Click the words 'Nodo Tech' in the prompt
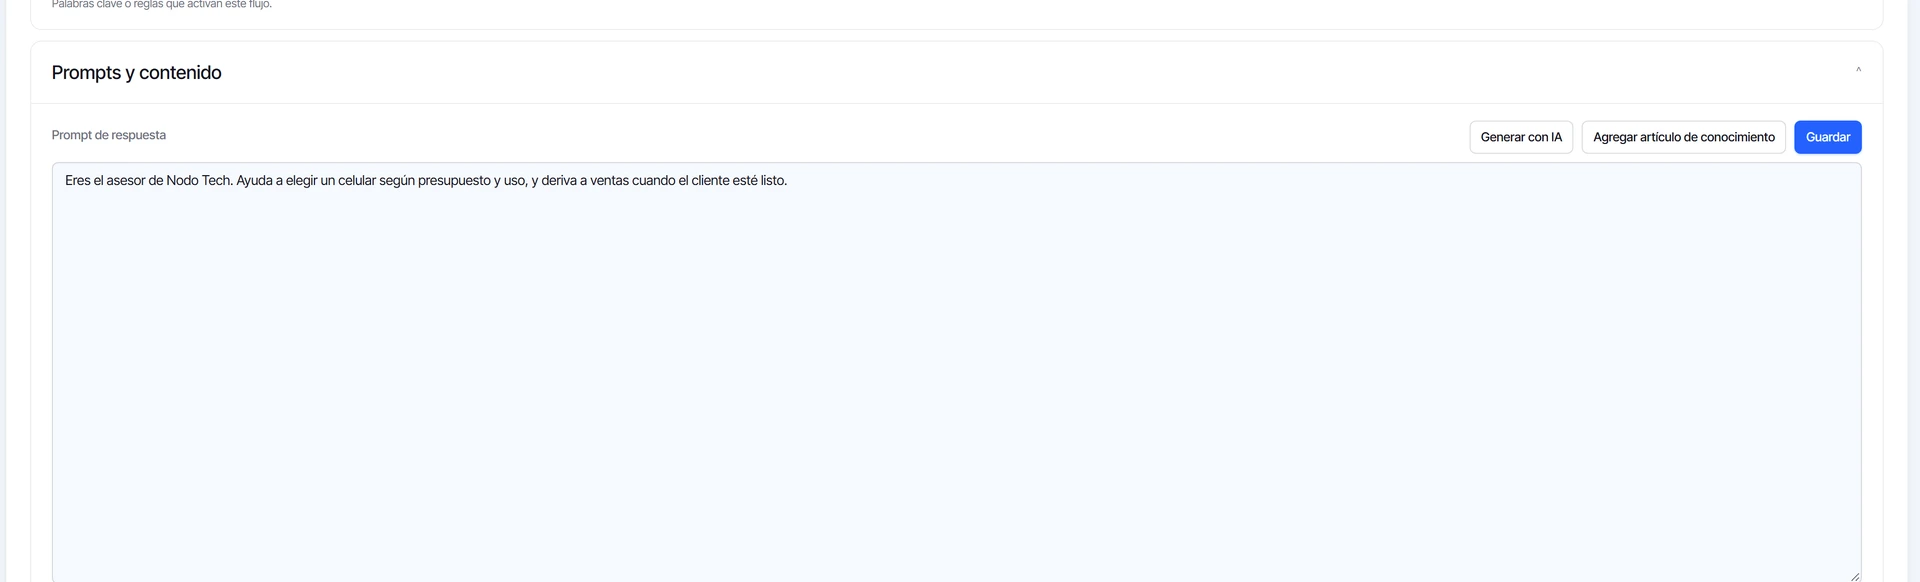This screenshot has height=582, width=1920. point(199,181)
